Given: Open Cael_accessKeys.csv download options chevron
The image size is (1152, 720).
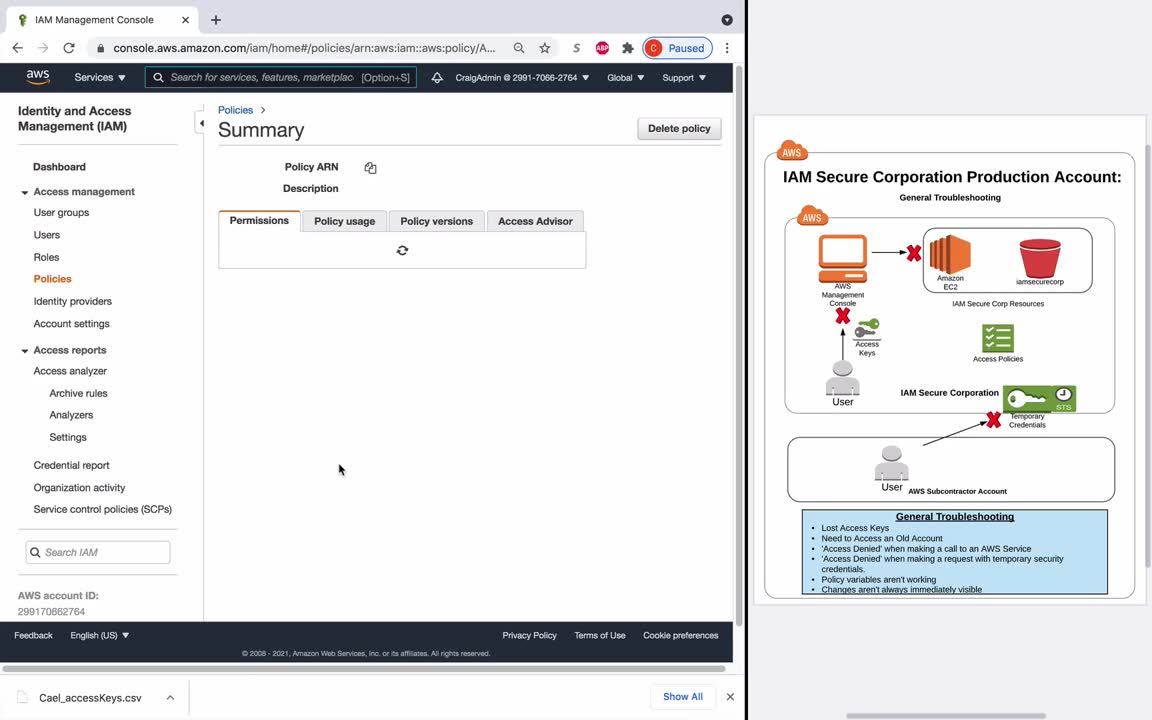Looking at the screenshot, I should coord(170,697).
